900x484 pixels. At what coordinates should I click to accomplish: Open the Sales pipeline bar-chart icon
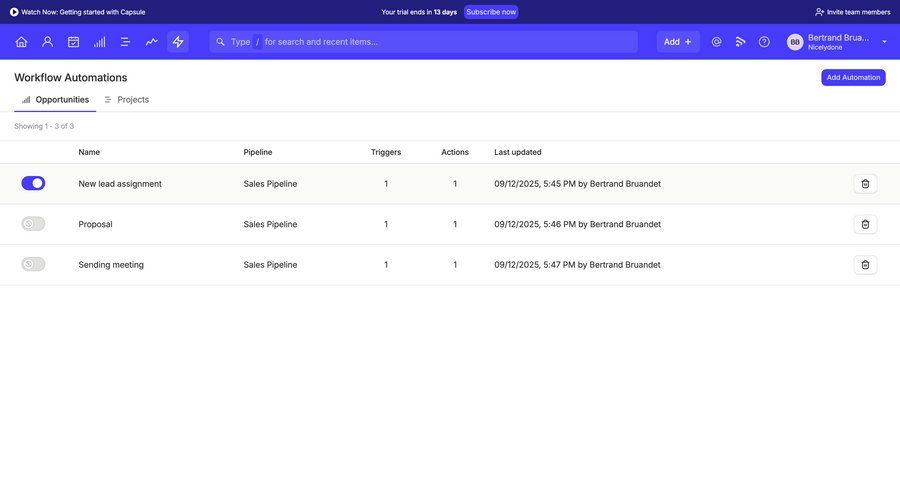click(99, 42)
